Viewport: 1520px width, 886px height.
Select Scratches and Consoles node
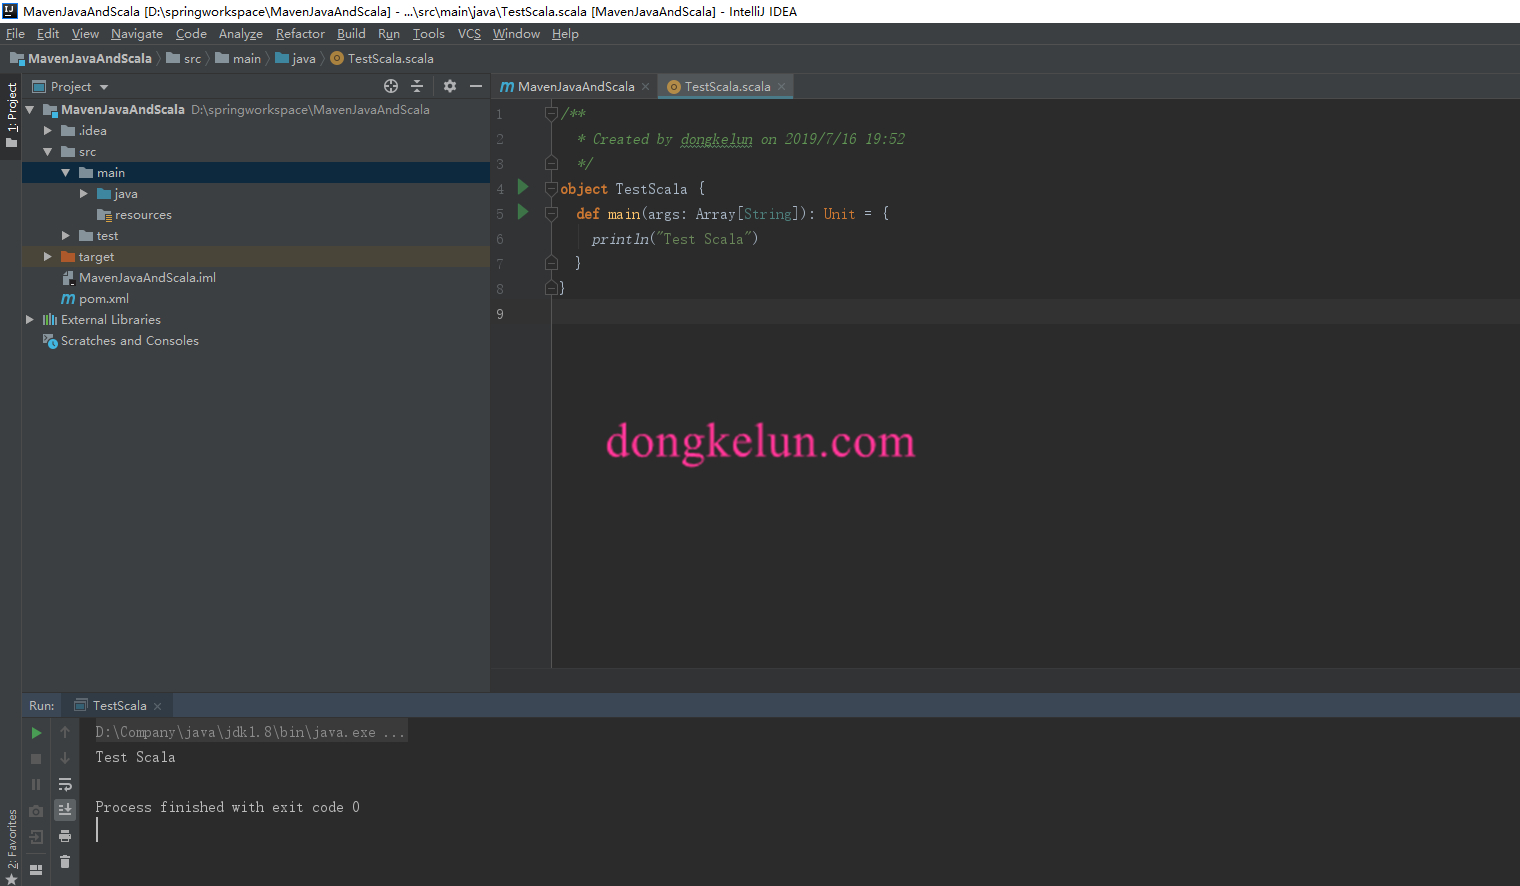point(121,341)
